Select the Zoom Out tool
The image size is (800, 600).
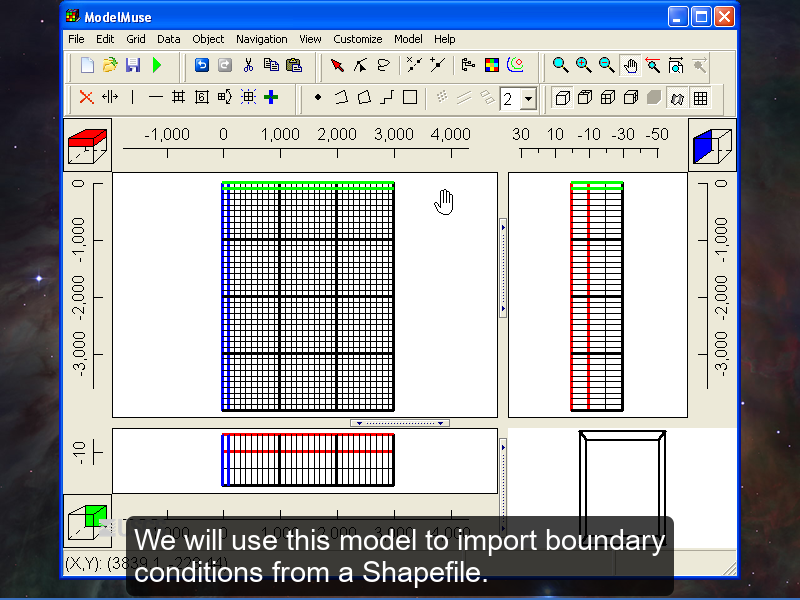(x=605, y=65)
